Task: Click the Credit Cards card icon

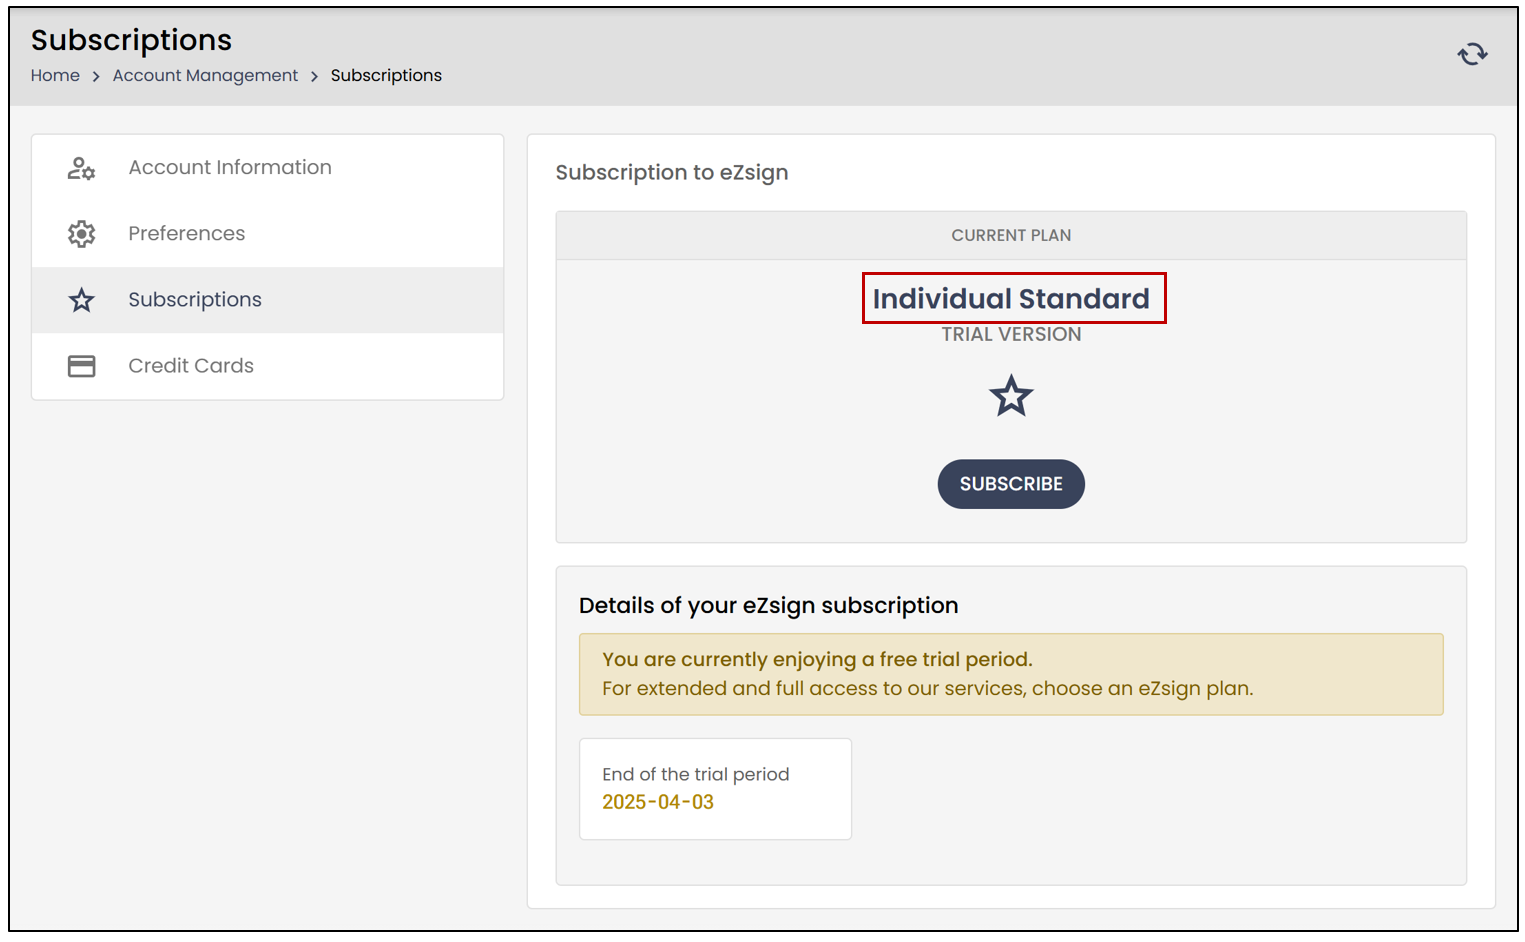Action: pyautogui.click(x=81, y=366)
